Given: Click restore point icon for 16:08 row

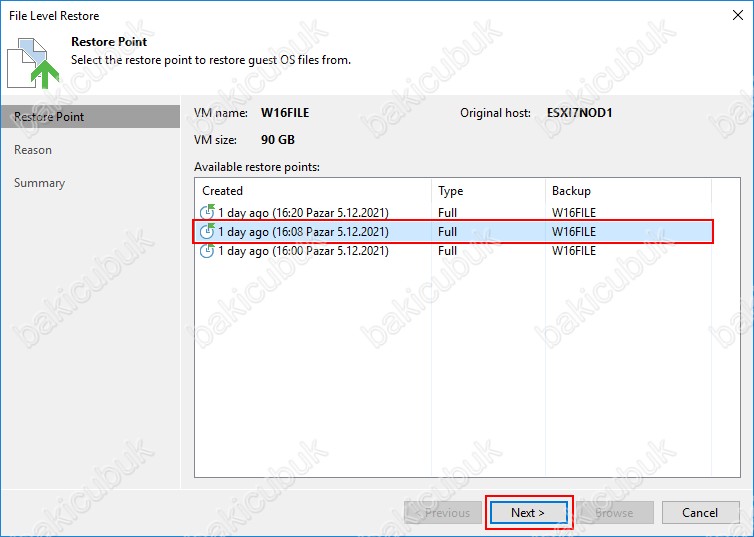Looking at the screenshot, I should click(207, 231).
